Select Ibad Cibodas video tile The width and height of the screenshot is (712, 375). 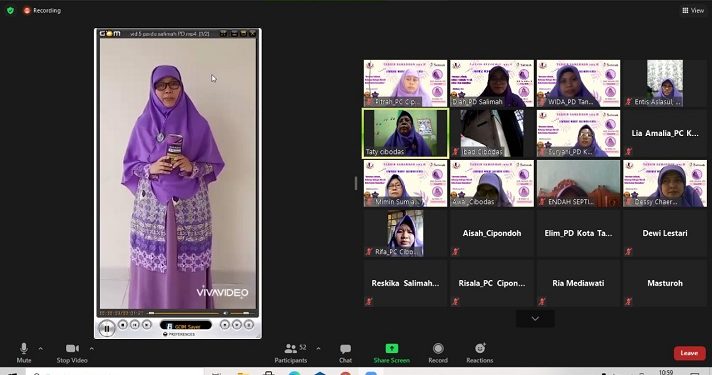tap(492, 133)
